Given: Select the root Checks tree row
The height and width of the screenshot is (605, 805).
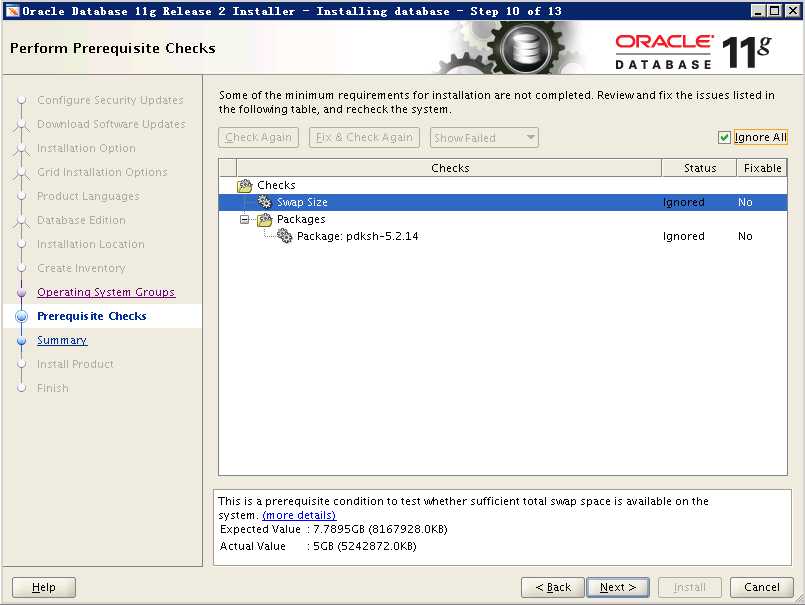Looking at the screenshot, I should click(503, 185).
